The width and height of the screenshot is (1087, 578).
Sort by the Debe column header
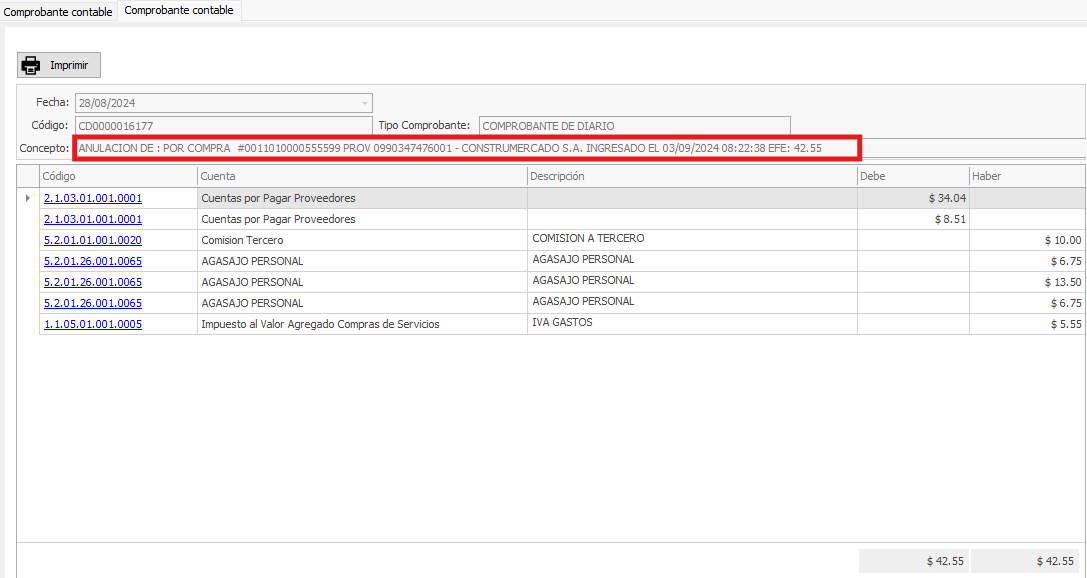click(x=912, y=176)
